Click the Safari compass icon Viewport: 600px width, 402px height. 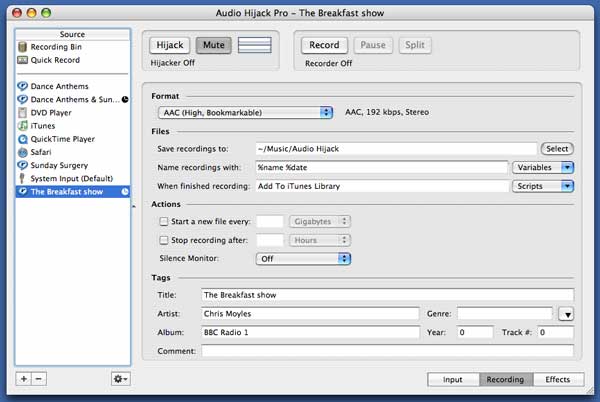point(23,152)
